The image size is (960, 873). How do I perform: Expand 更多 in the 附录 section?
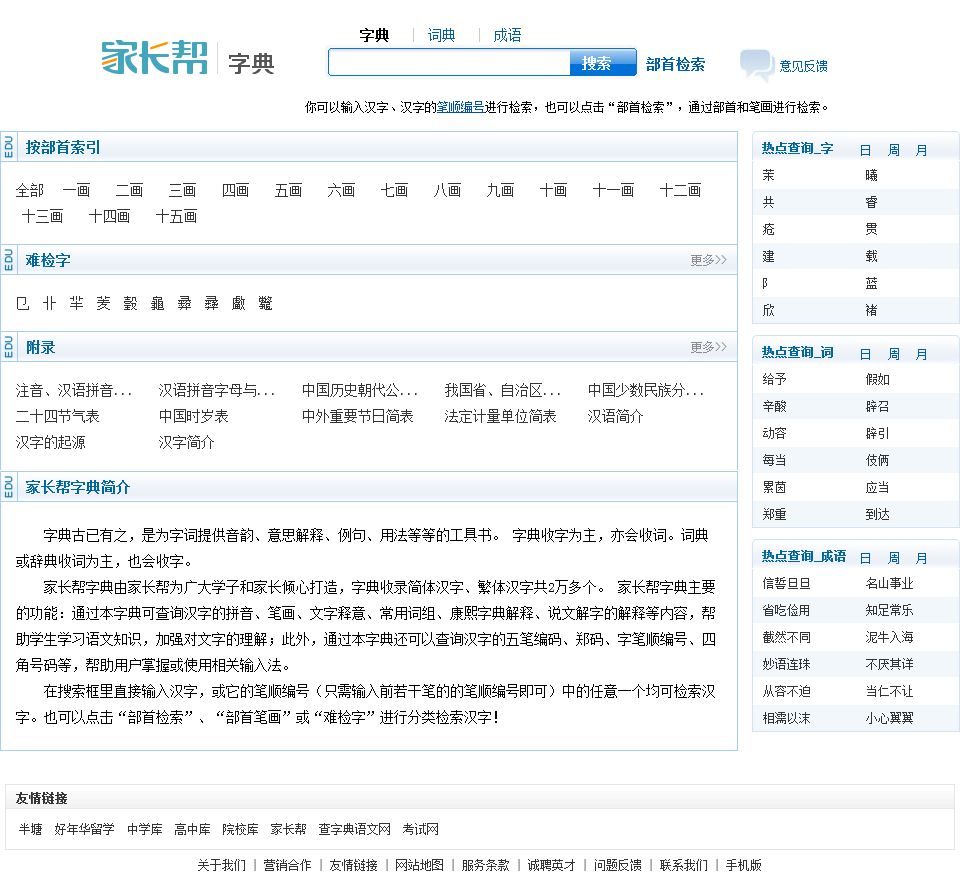tap(708, 347)
